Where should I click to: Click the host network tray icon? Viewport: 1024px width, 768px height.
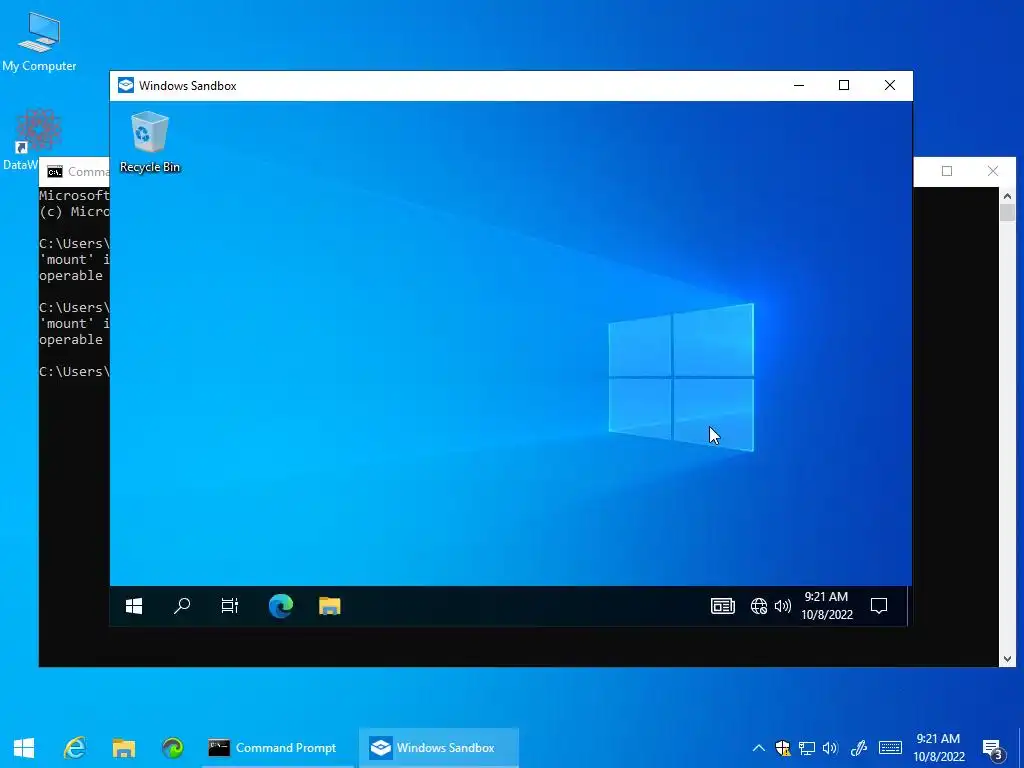click(807, 748)
